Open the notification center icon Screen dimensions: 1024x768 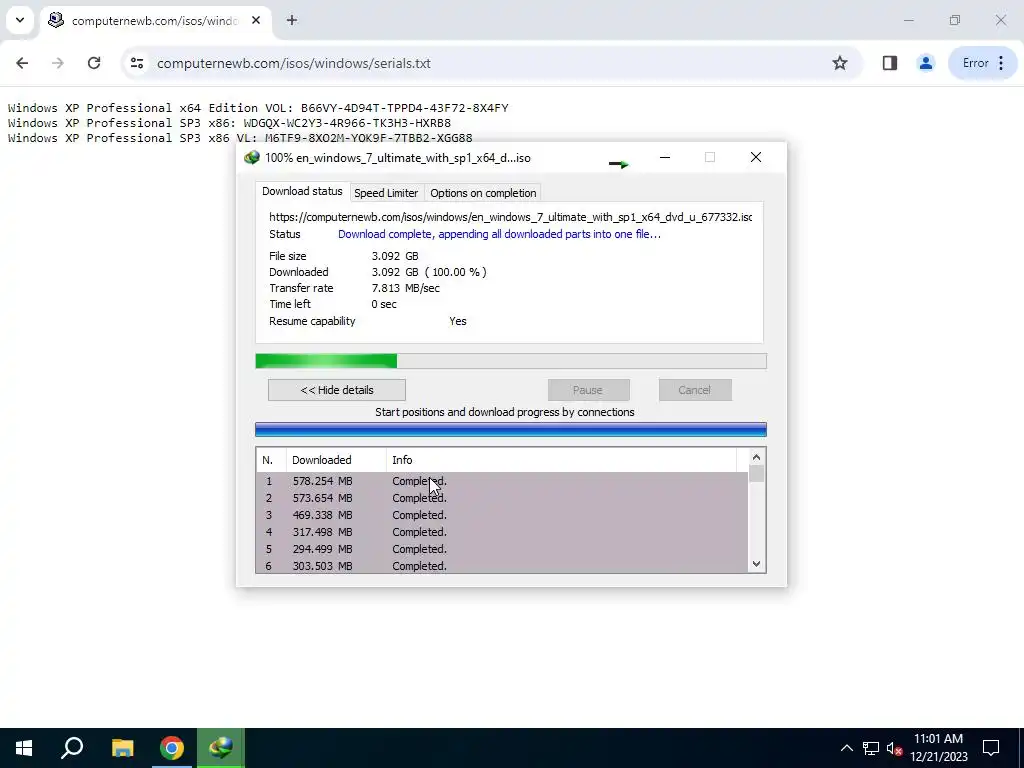point(991,748)
